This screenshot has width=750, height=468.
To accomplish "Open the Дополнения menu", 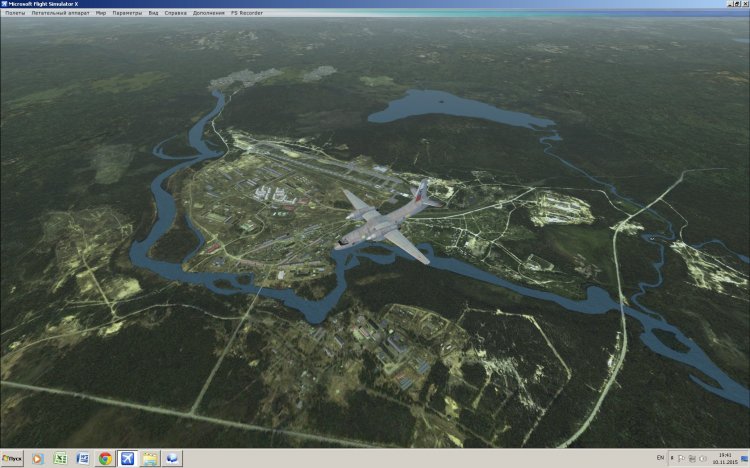I will click(x=209, y=13).
